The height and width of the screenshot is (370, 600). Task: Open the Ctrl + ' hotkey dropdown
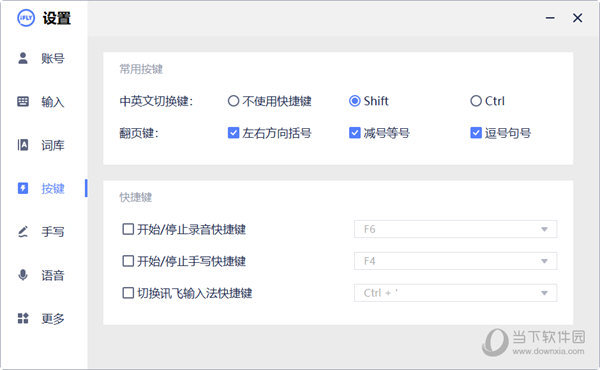[x=455, y=293]
